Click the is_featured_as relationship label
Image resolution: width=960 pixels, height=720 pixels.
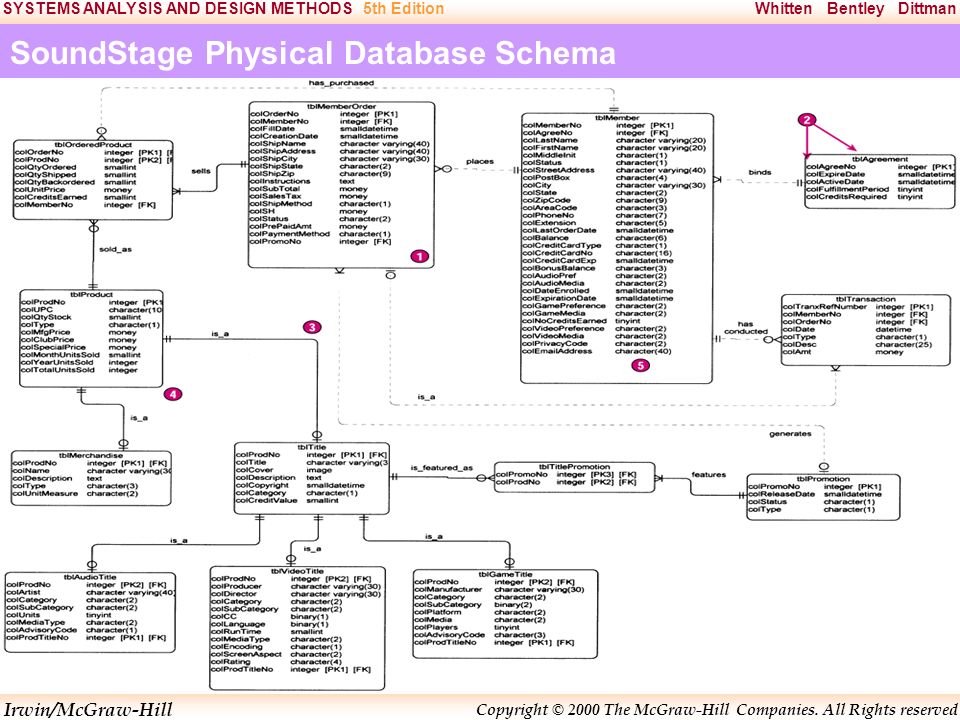point(441,468)
